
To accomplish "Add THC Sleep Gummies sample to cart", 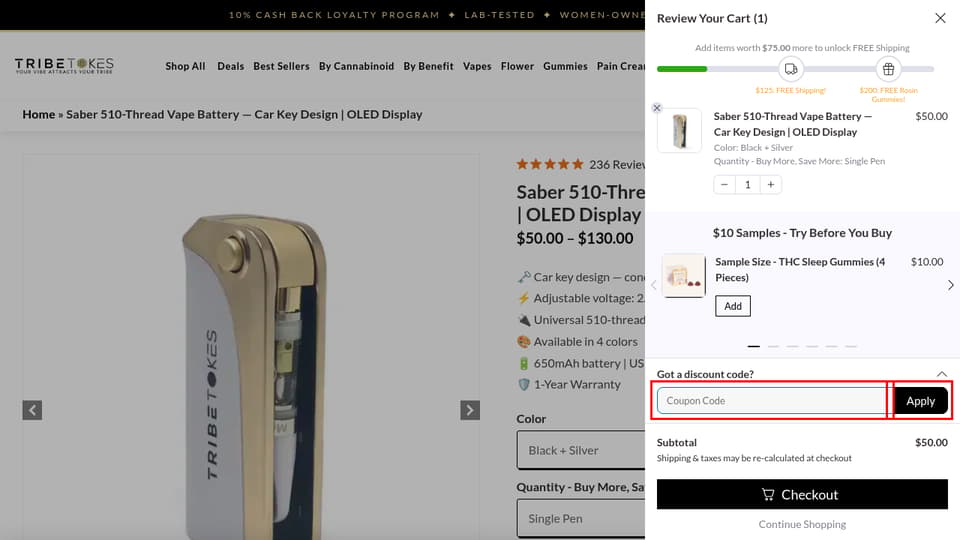I will [733, 306].
